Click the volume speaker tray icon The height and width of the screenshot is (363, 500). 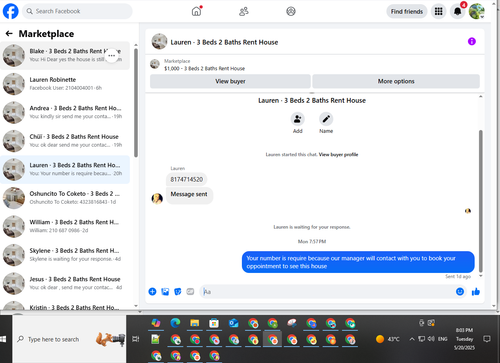[431, 339]
